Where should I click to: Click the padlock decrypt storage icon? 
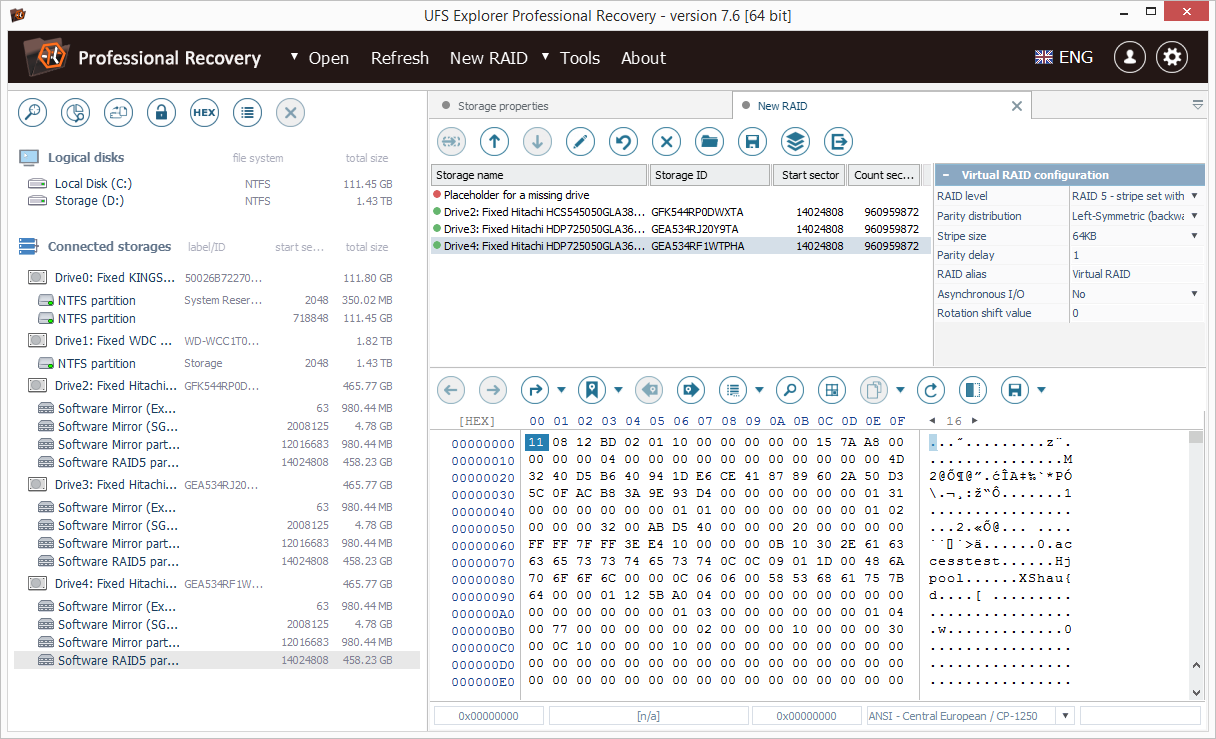[162, 112]
